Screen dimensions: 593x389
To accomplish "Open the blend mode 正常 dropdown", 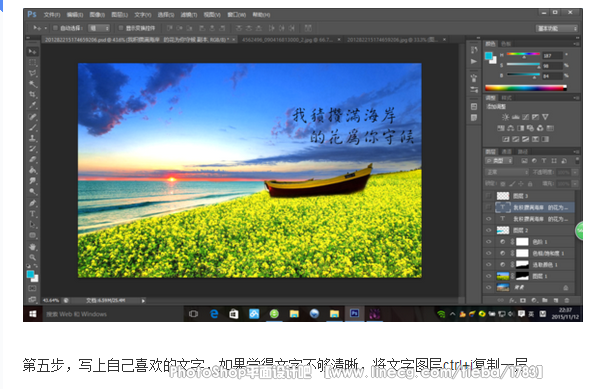I will coord(507,172).
